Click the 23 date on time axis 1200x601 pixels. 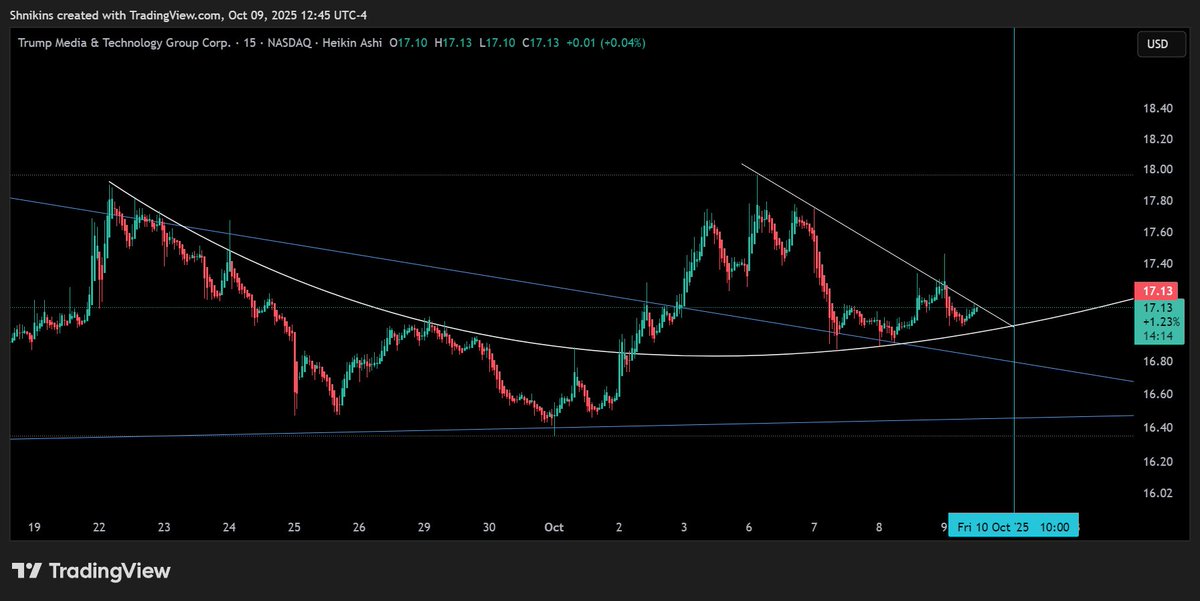pos(164,526)
